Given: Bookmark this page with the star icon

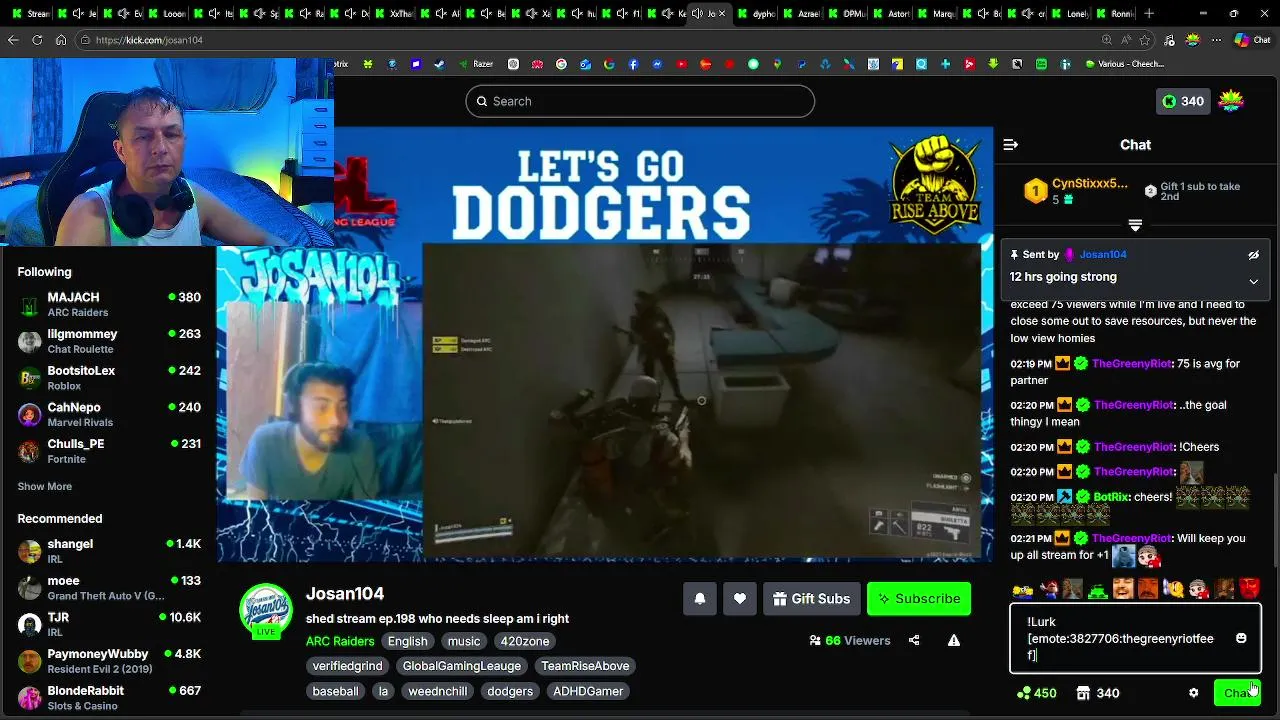Looking at the screenshot, I should point(1145,40).
